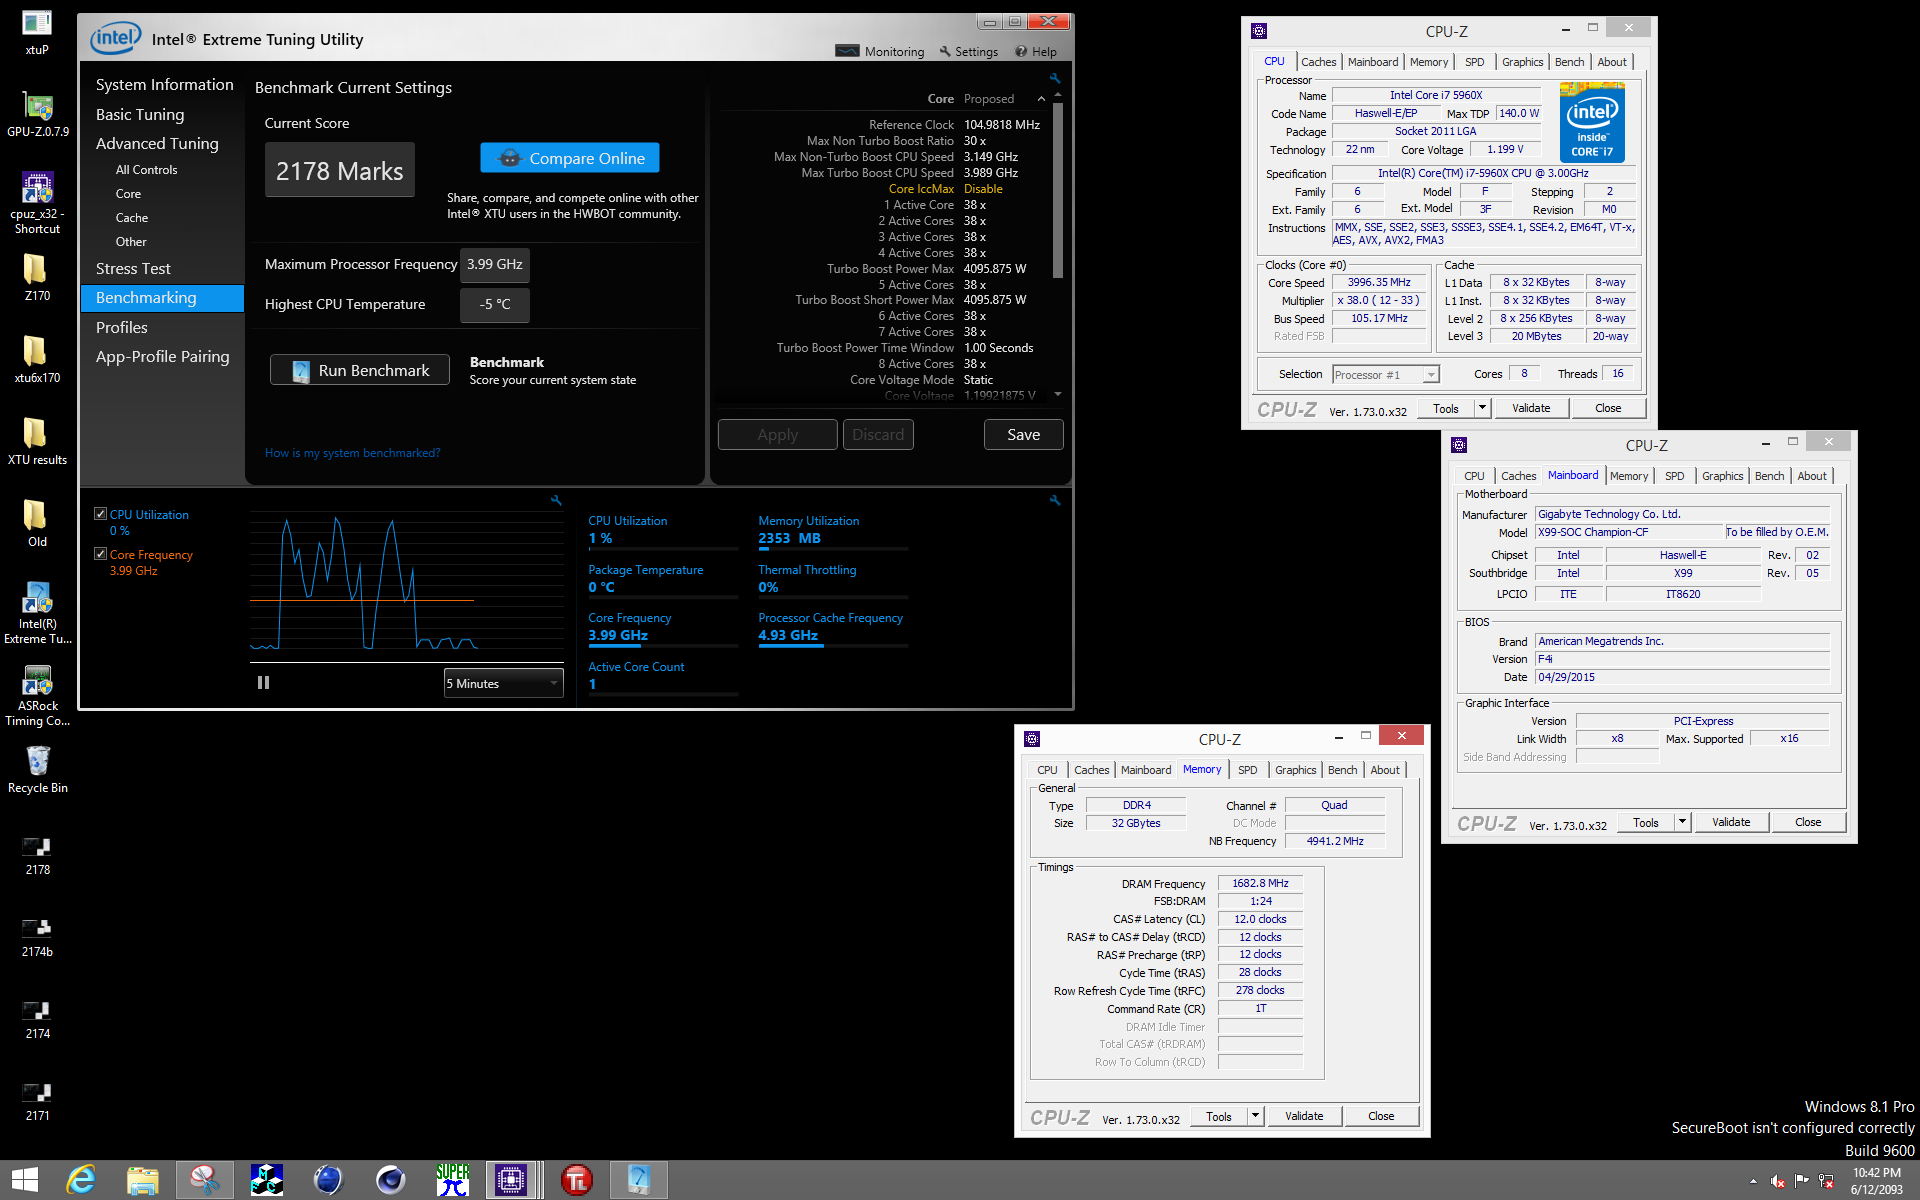Open the Z170 folder icon
The image size is (1920, 1200).
point(37,277)
